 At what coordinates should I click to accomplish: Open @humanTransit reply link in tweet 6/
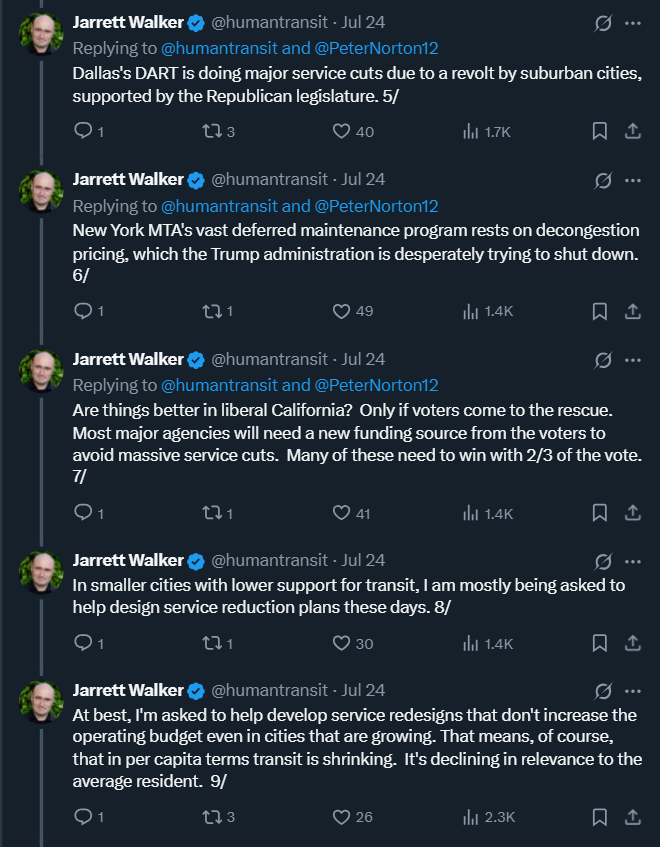tap(207, 206)
